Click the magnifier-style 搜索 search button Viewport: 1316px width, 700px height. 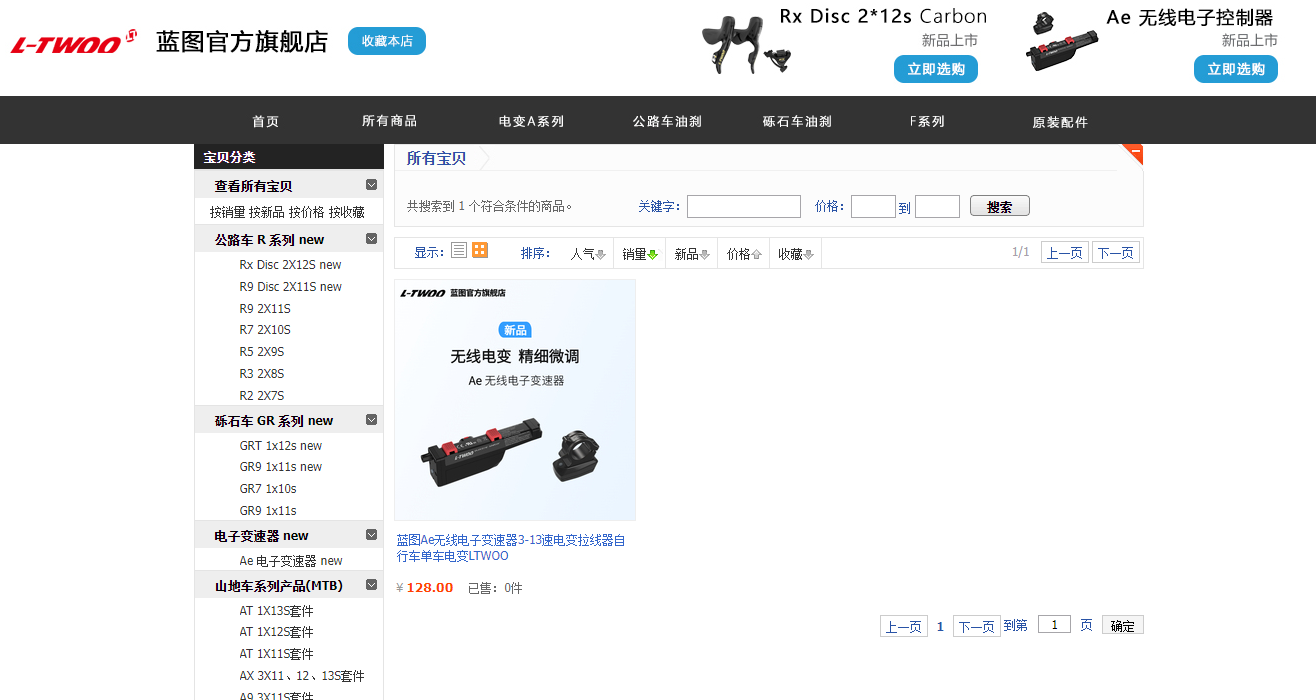pyautogui.click(x=998, y=206)
